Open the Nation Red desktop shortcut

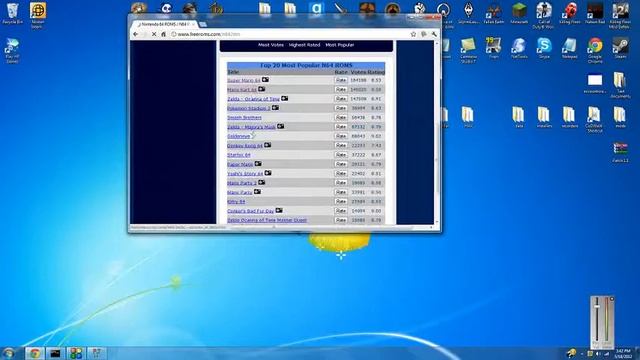[x=595, y=13]
